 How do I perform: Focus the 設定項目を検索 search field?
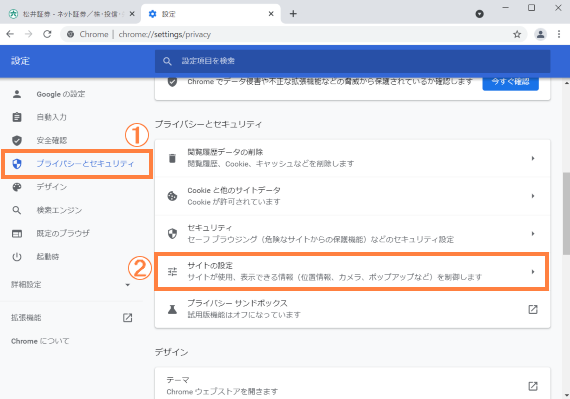352,61
